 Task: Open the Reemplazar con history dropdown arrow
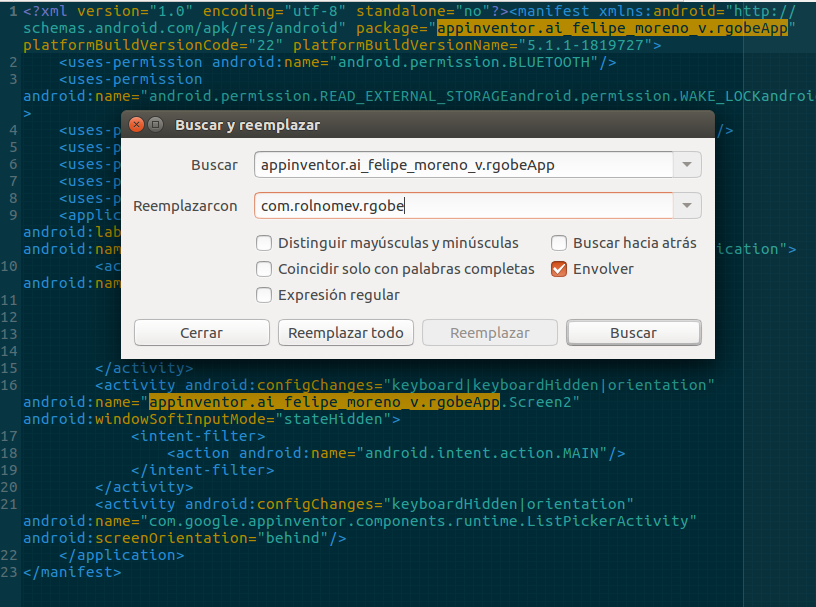click(x=687, y=206)
